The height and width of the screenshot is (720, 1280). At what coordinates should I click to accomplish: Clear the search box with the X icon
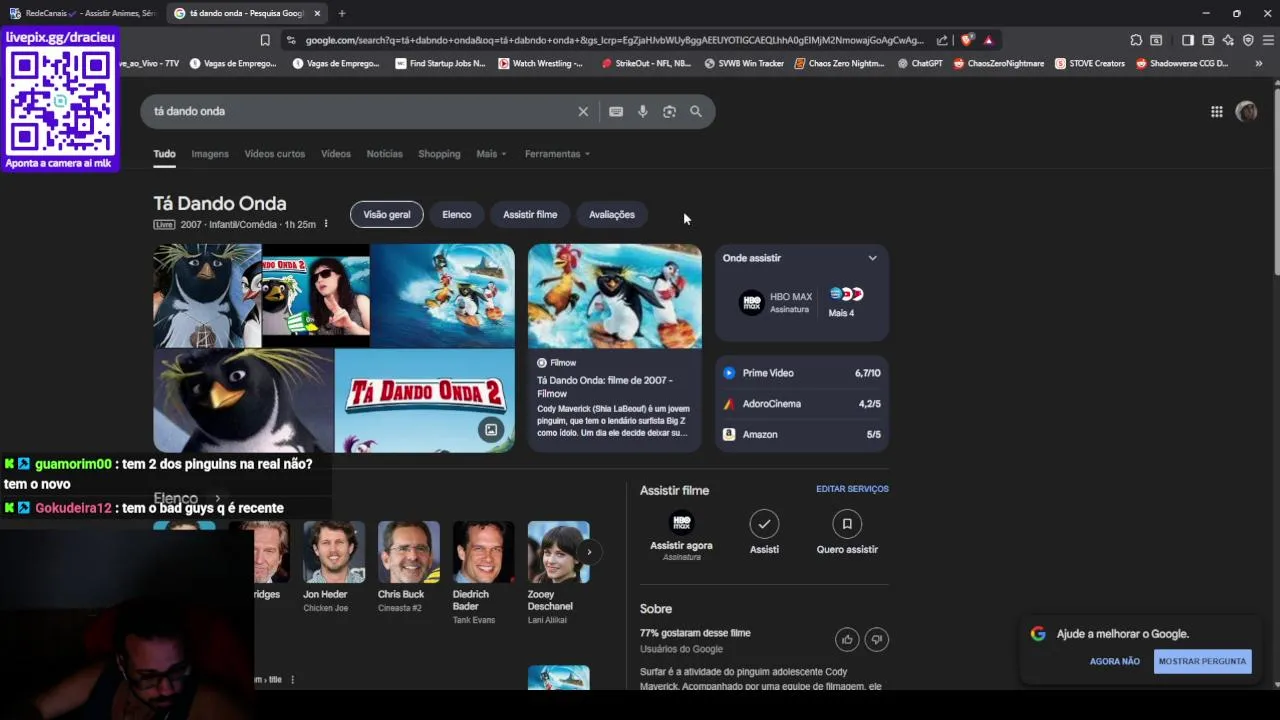[583, 112]
